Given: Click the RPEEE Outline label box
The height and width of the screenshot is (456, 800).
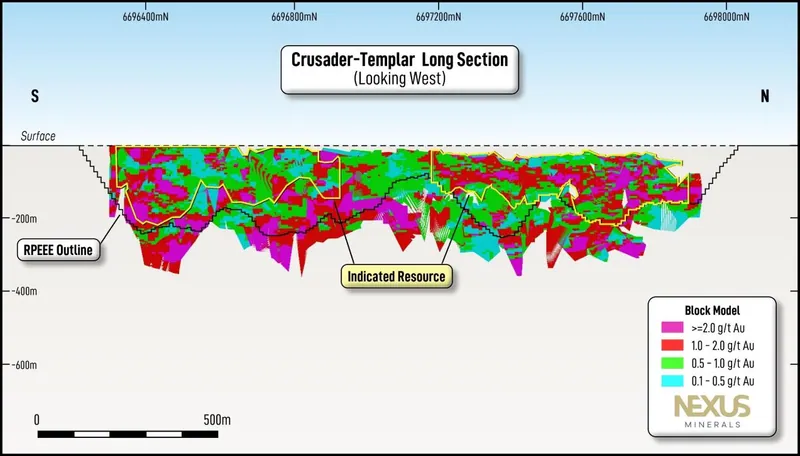Looking at the screenshot, I should pos(58,250).
